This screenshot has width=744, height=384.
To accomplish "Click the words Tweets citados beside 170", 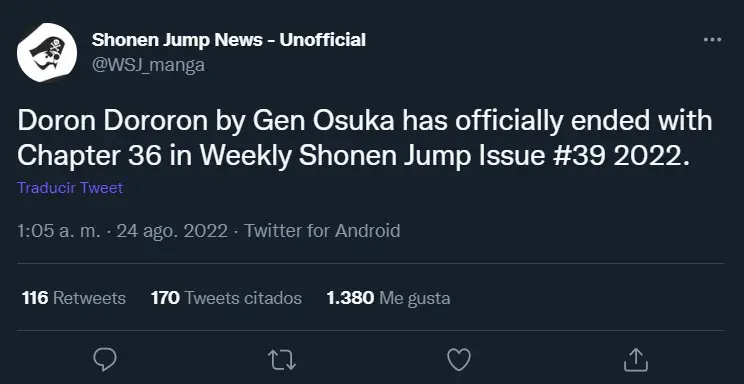I will pos(243,298).
